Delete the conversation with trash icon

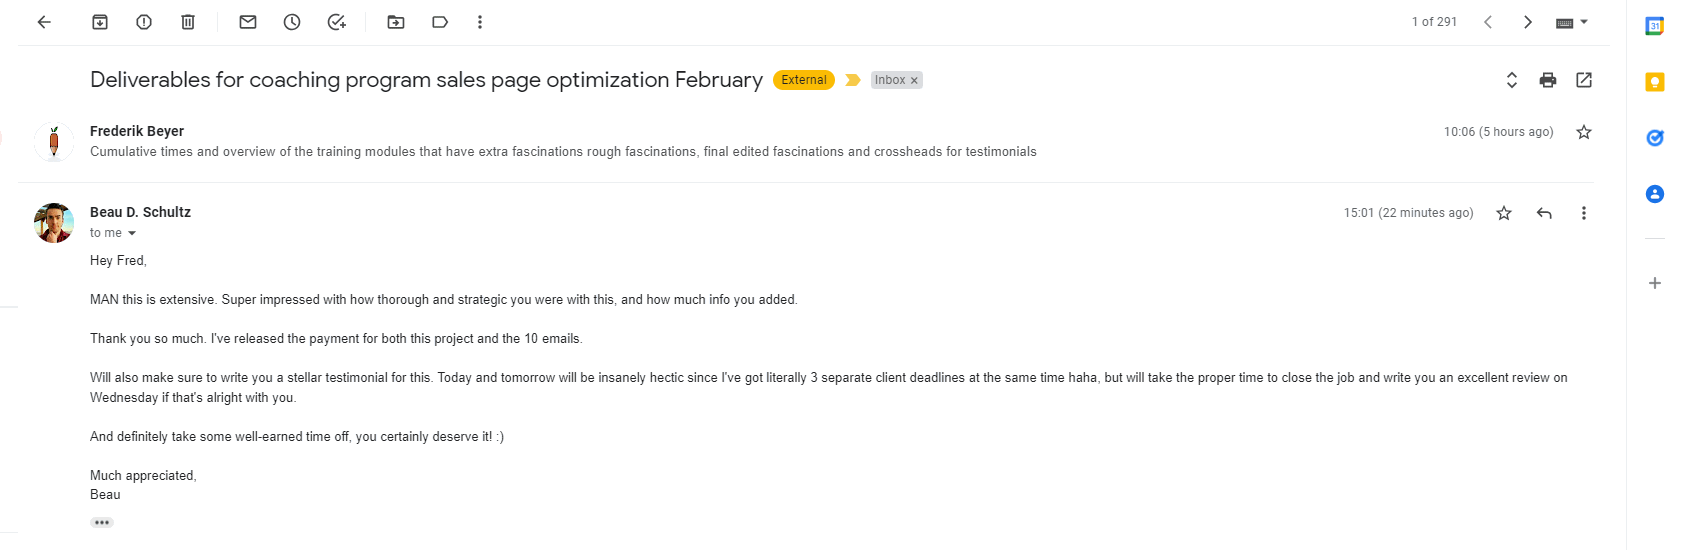pyautogui.click(x=188, y=22)
